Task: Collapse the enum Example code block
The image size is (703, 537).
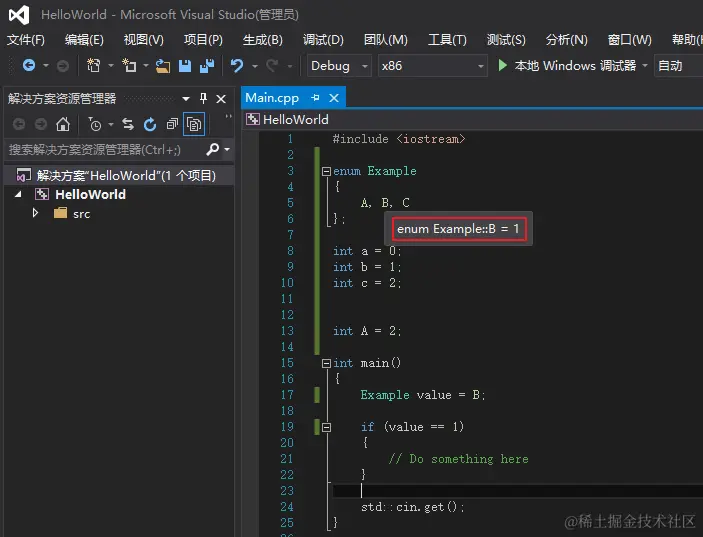Action: click(326, 171)
